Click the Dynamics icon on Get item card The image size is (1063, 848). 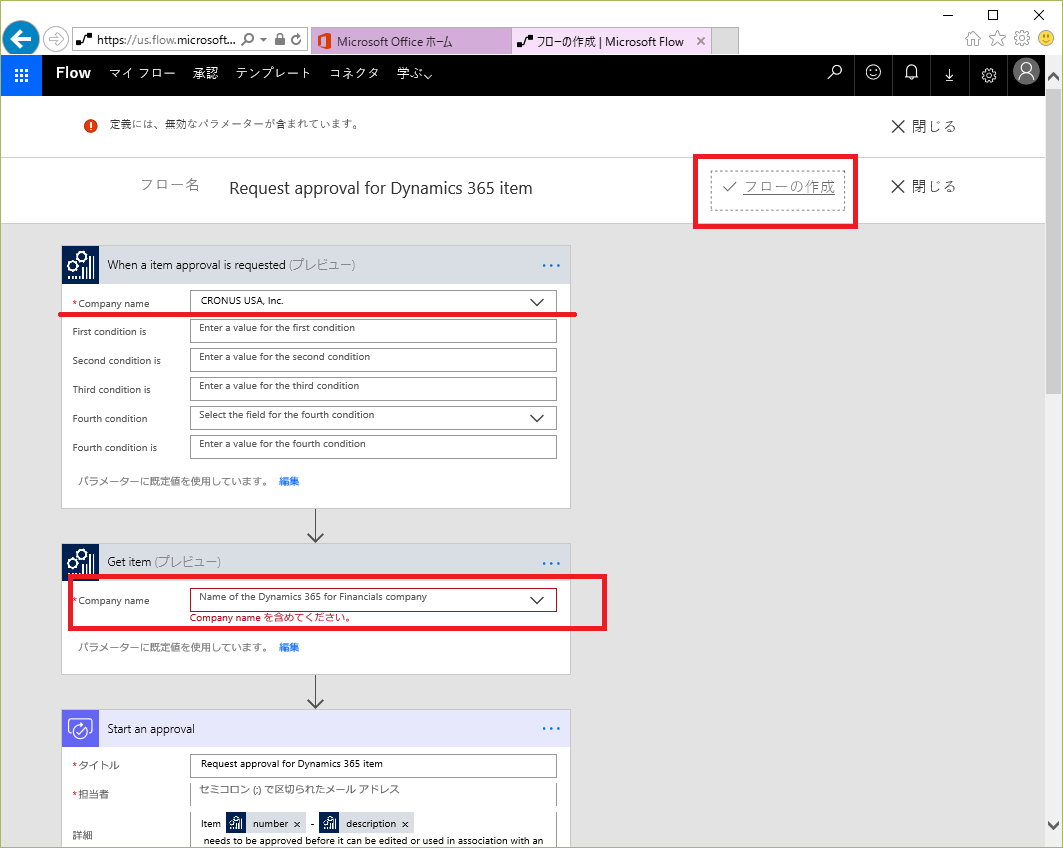pos(81,562)
